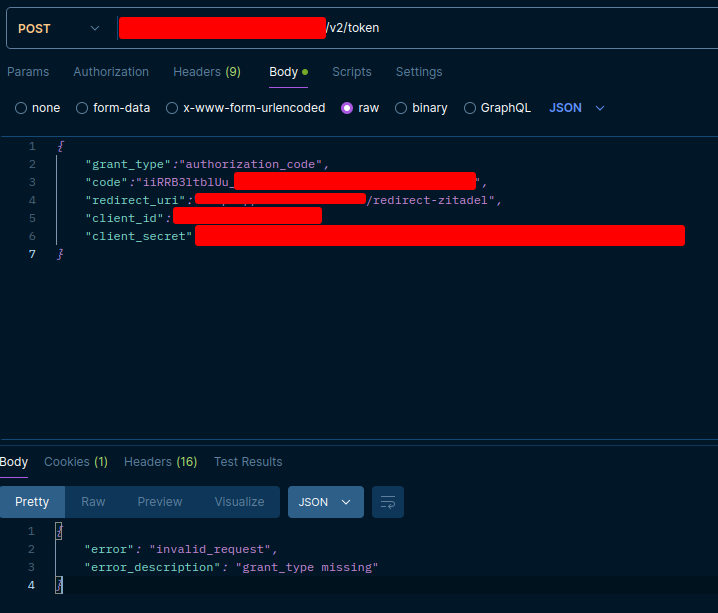
Task: Choose the binary body option
Action: [421, 108]
